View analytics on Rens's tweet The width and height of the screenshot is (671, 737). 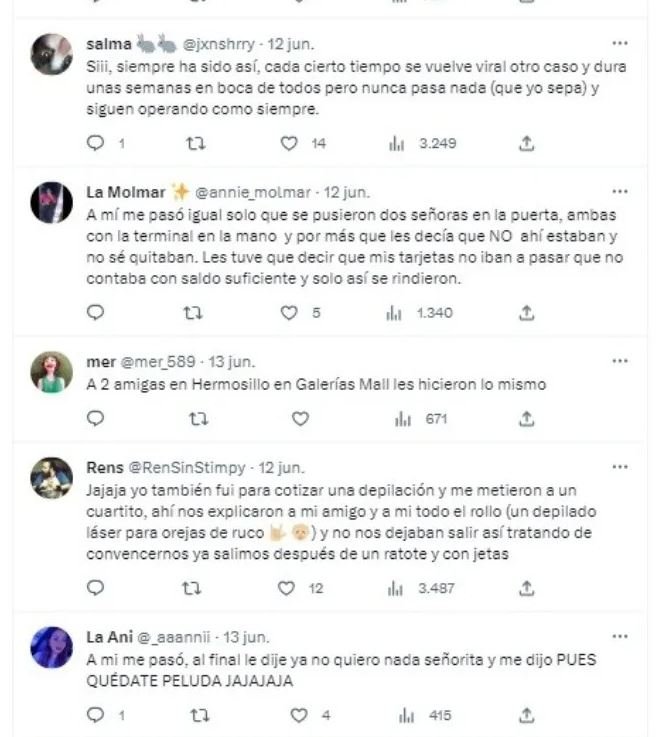pyautogui.click(x=420, y=589)
